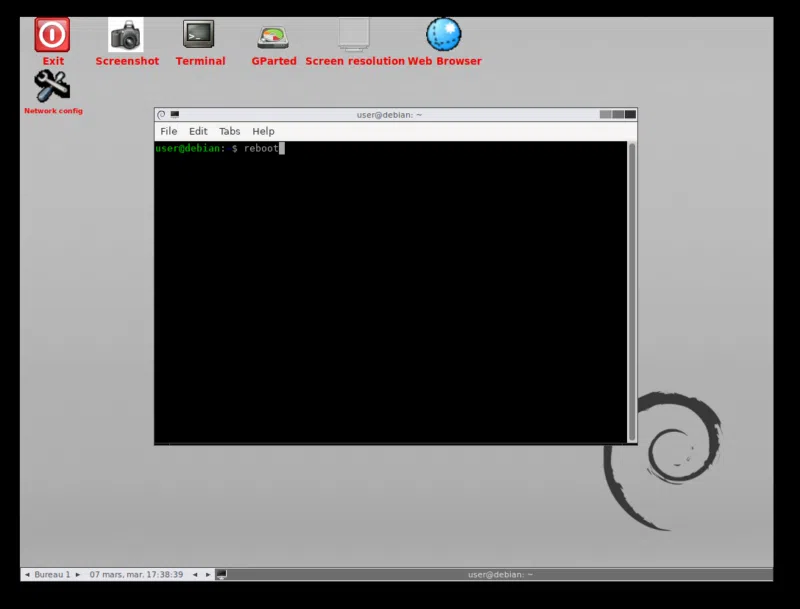This screenshot has height=609, width=800.
Task: Switch to previous workspace with left arrow before Bureau 1
Action: (27, 575)
